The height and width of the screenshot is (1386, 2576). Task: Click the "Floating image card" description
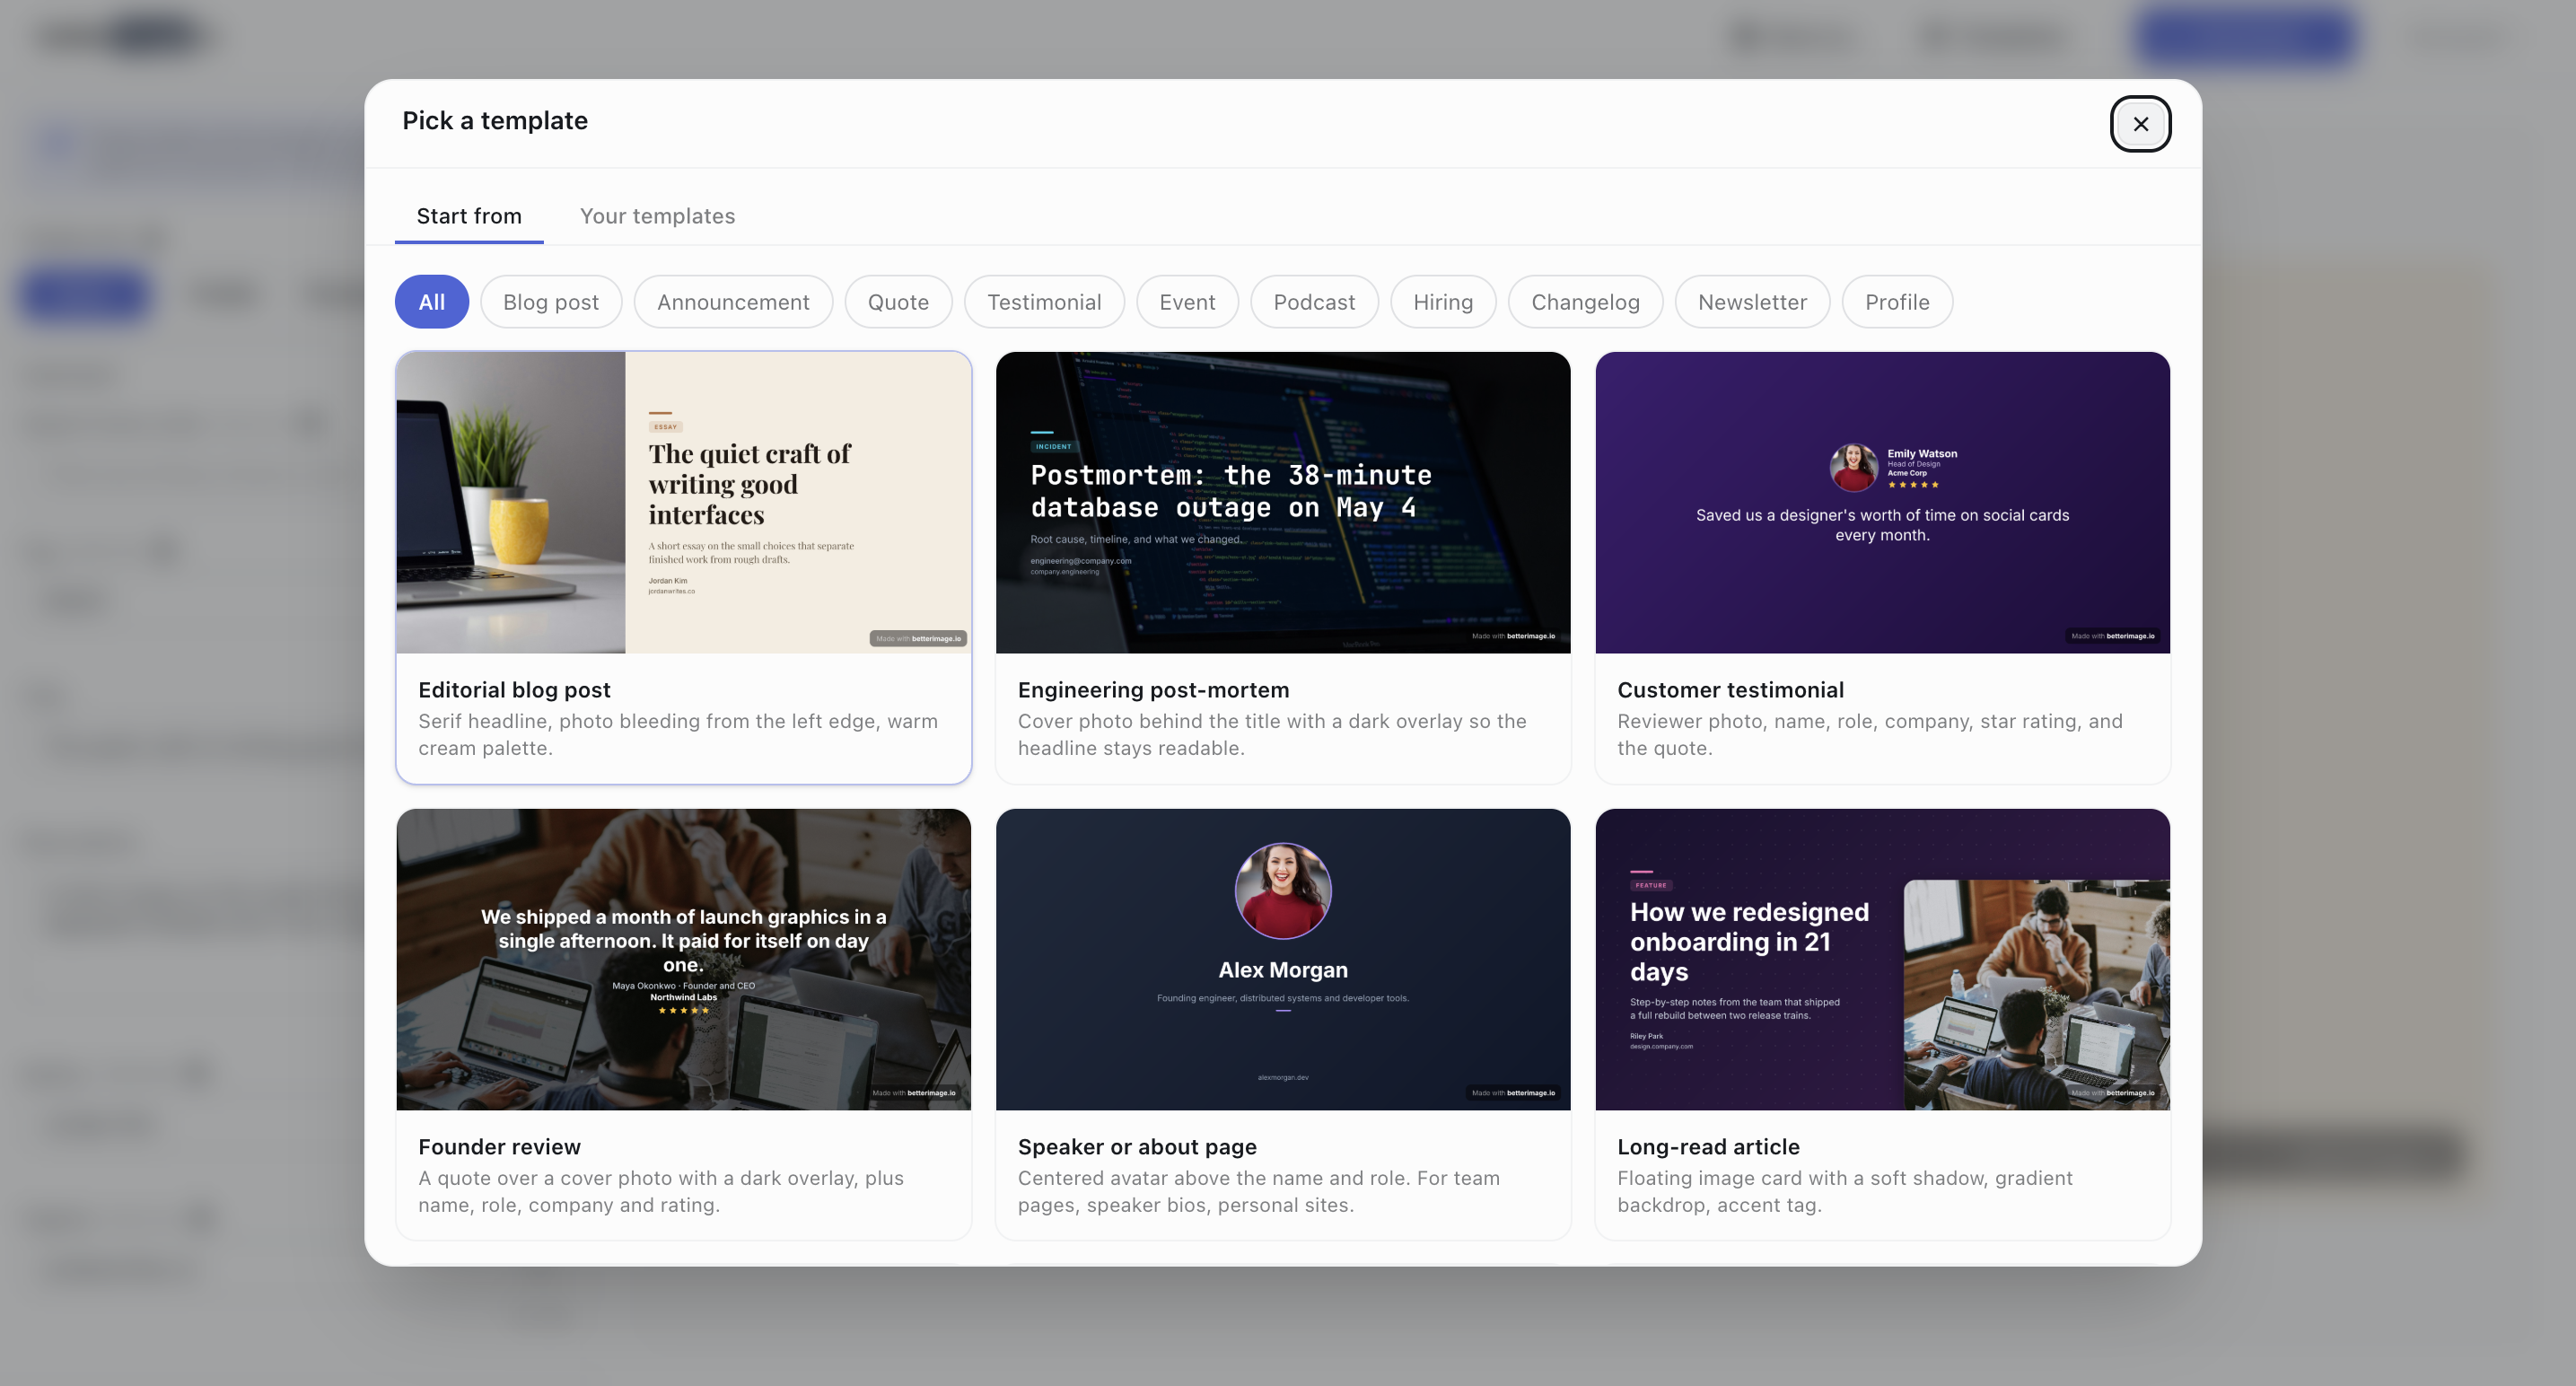click(x=1844, y=1192)
